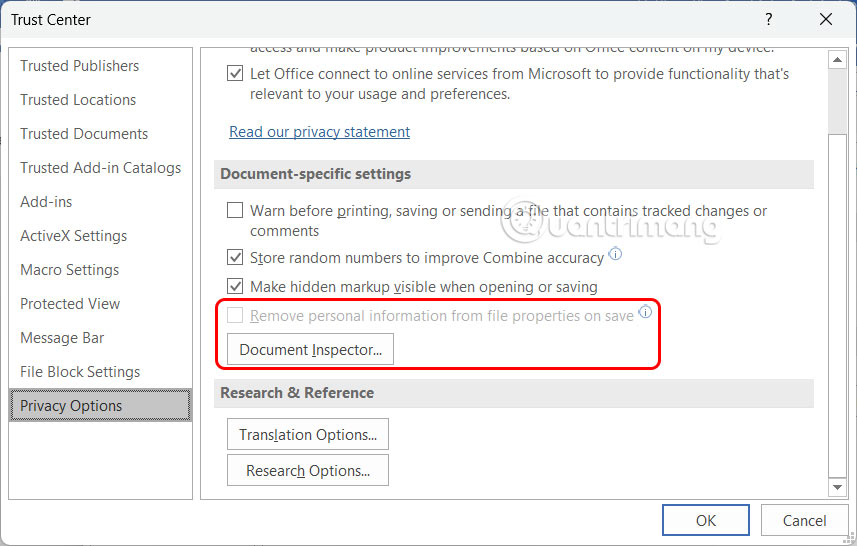Select Protected View in sidebar
The height and width of the screenshot is (546, 857).
[x=70, y=304]
